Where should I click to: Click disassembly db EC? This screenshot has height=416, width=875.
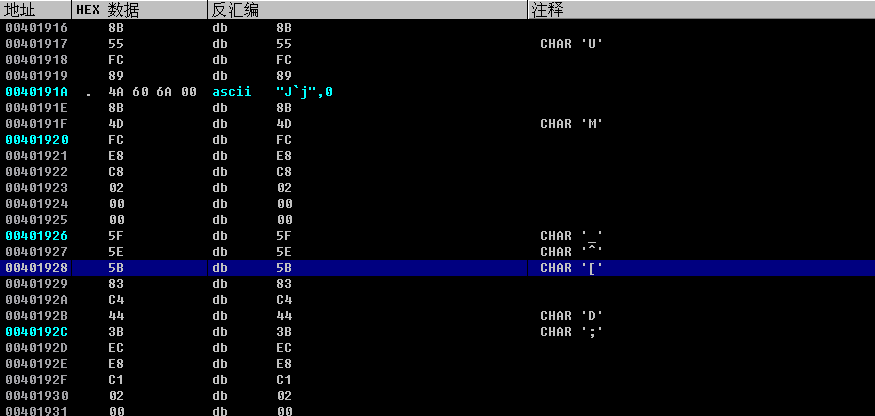252,348
